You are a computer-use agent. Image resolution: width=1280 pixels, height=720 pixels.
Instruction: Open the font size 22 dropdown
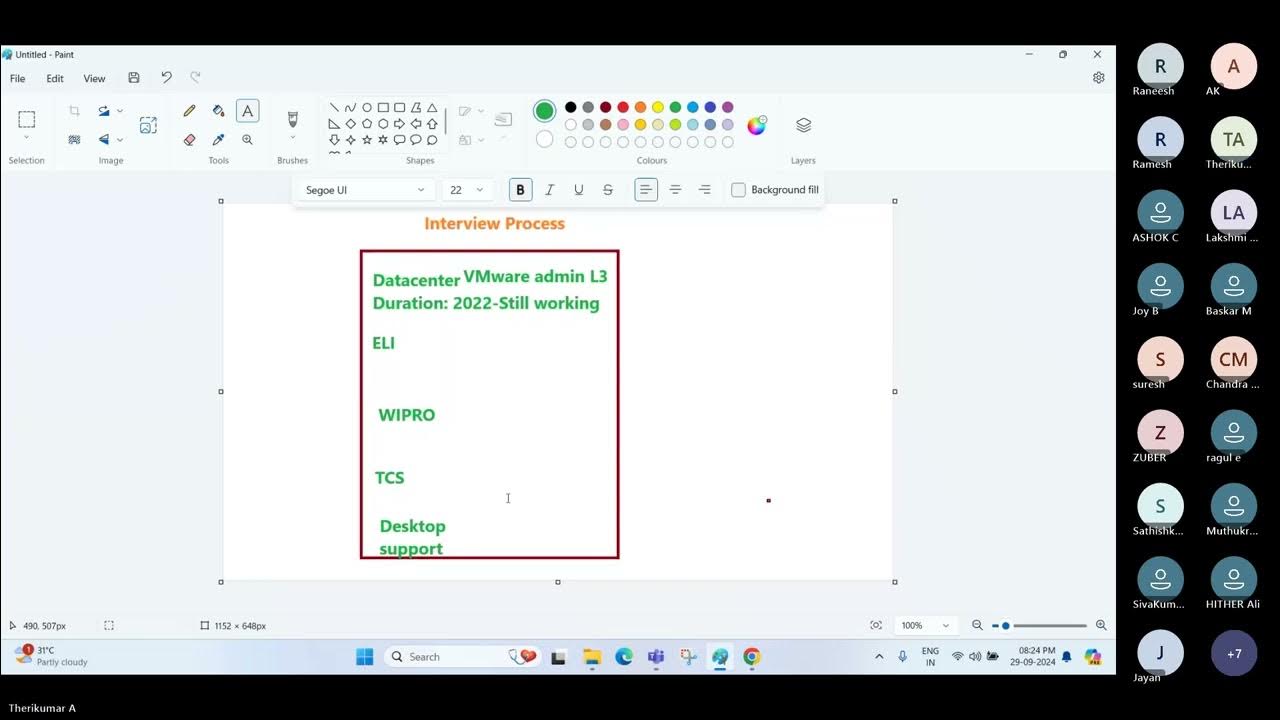click(467, 190)
